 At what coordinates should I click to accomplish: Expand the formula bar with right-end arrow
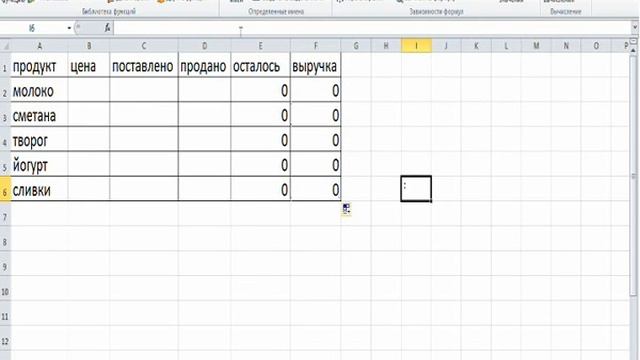pos(635,28)
